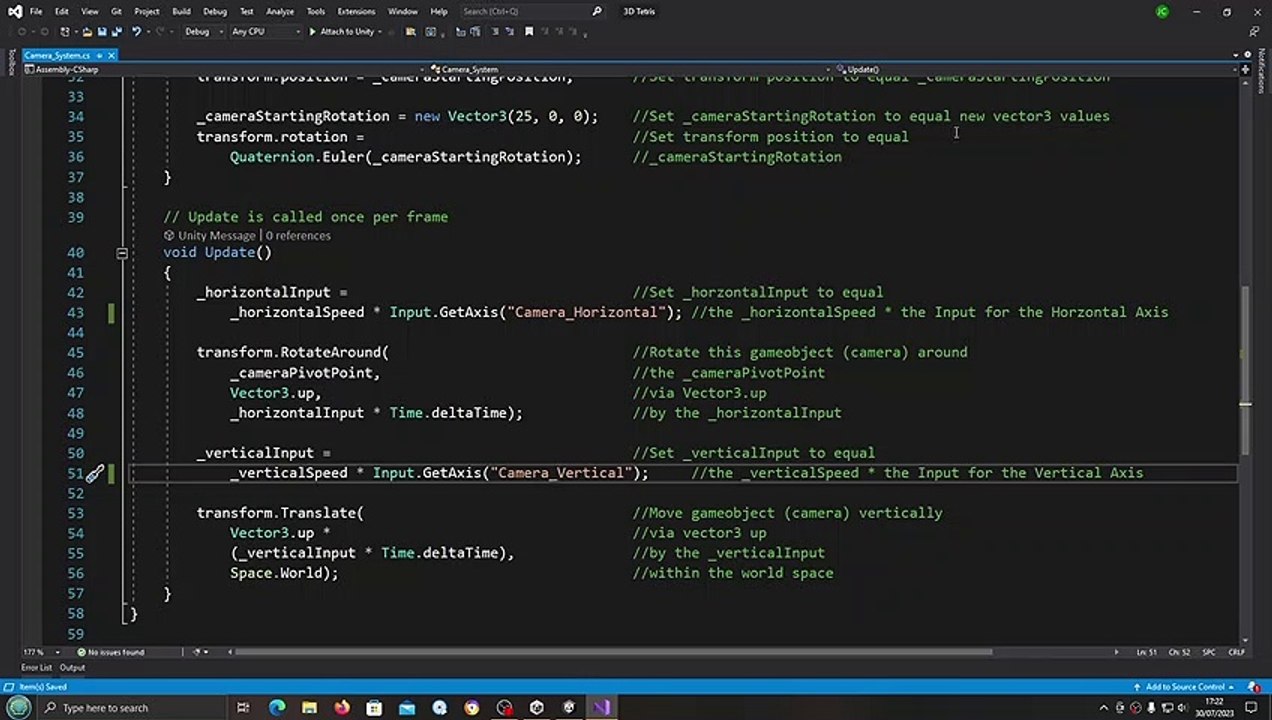
Task: Click the Visual Studio logo icon
Action: 13,11
